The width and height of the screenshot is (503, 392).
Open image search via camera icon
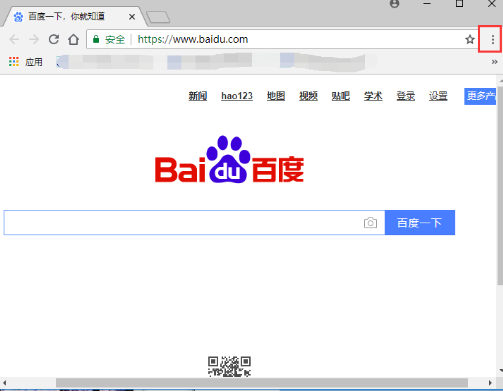click(370, 223)
